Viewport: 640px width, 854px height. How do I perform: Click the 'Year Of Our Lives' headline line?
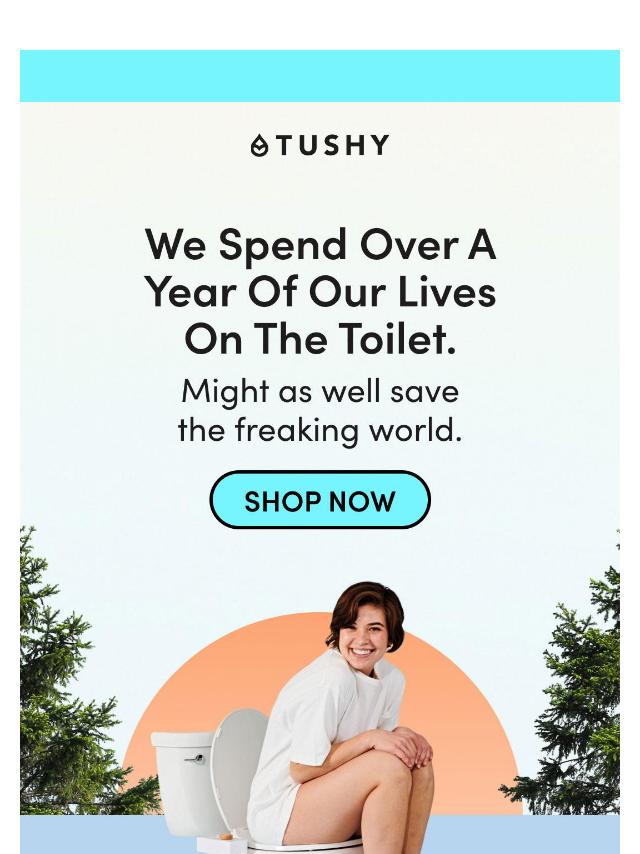point(320,291)
